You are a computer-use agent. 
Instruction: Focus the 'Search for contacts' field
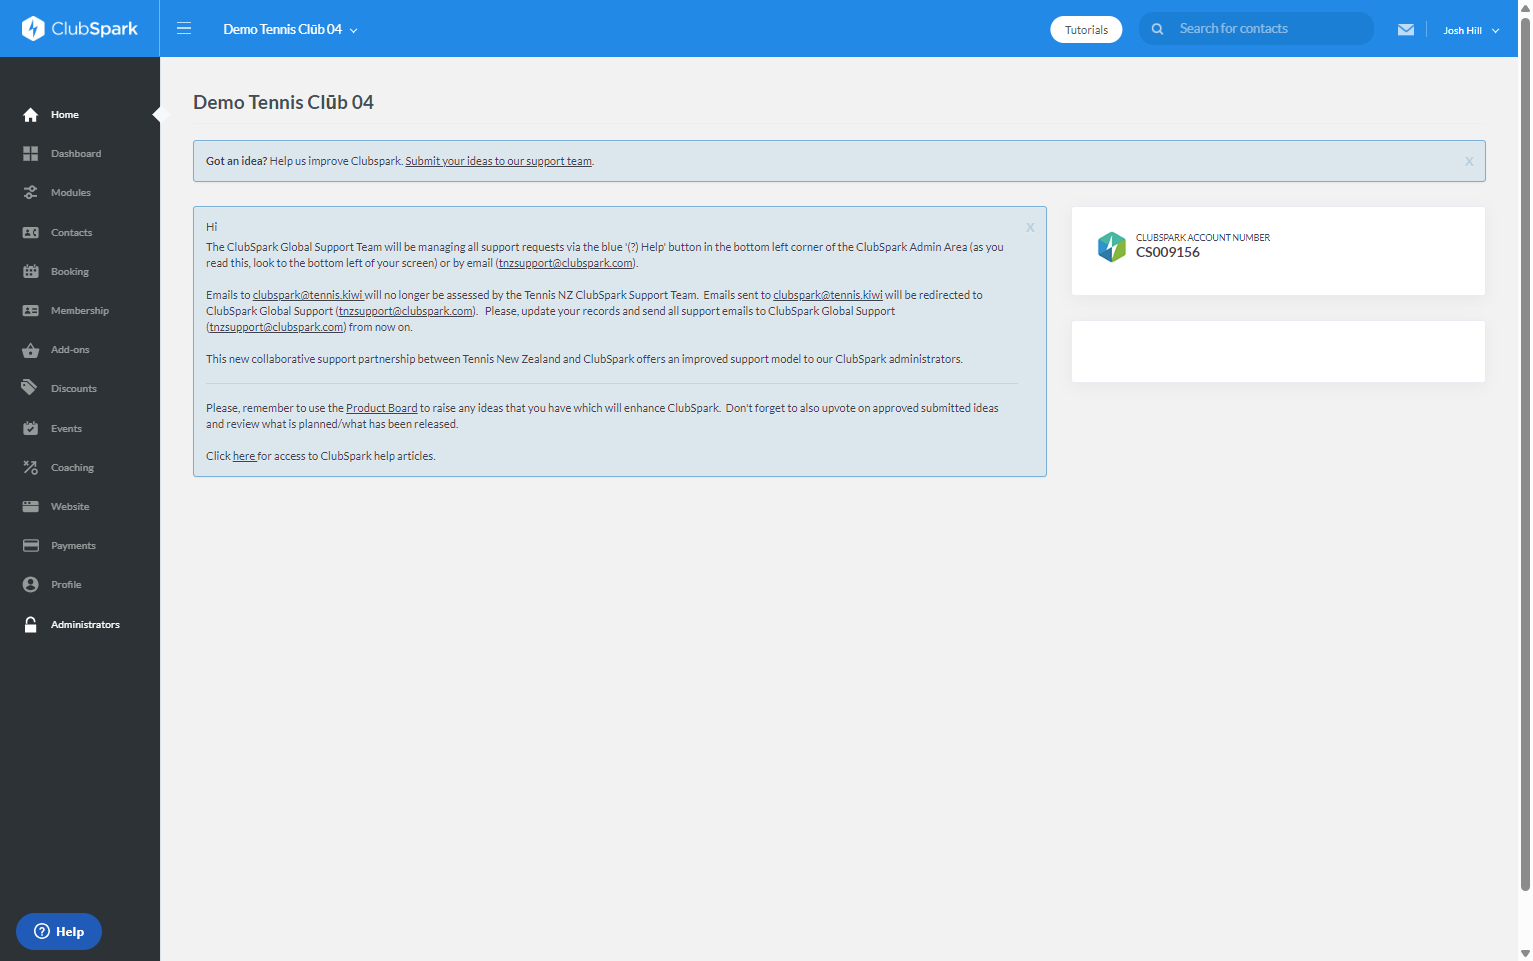pyautogui.click(x=1256, y=29)
